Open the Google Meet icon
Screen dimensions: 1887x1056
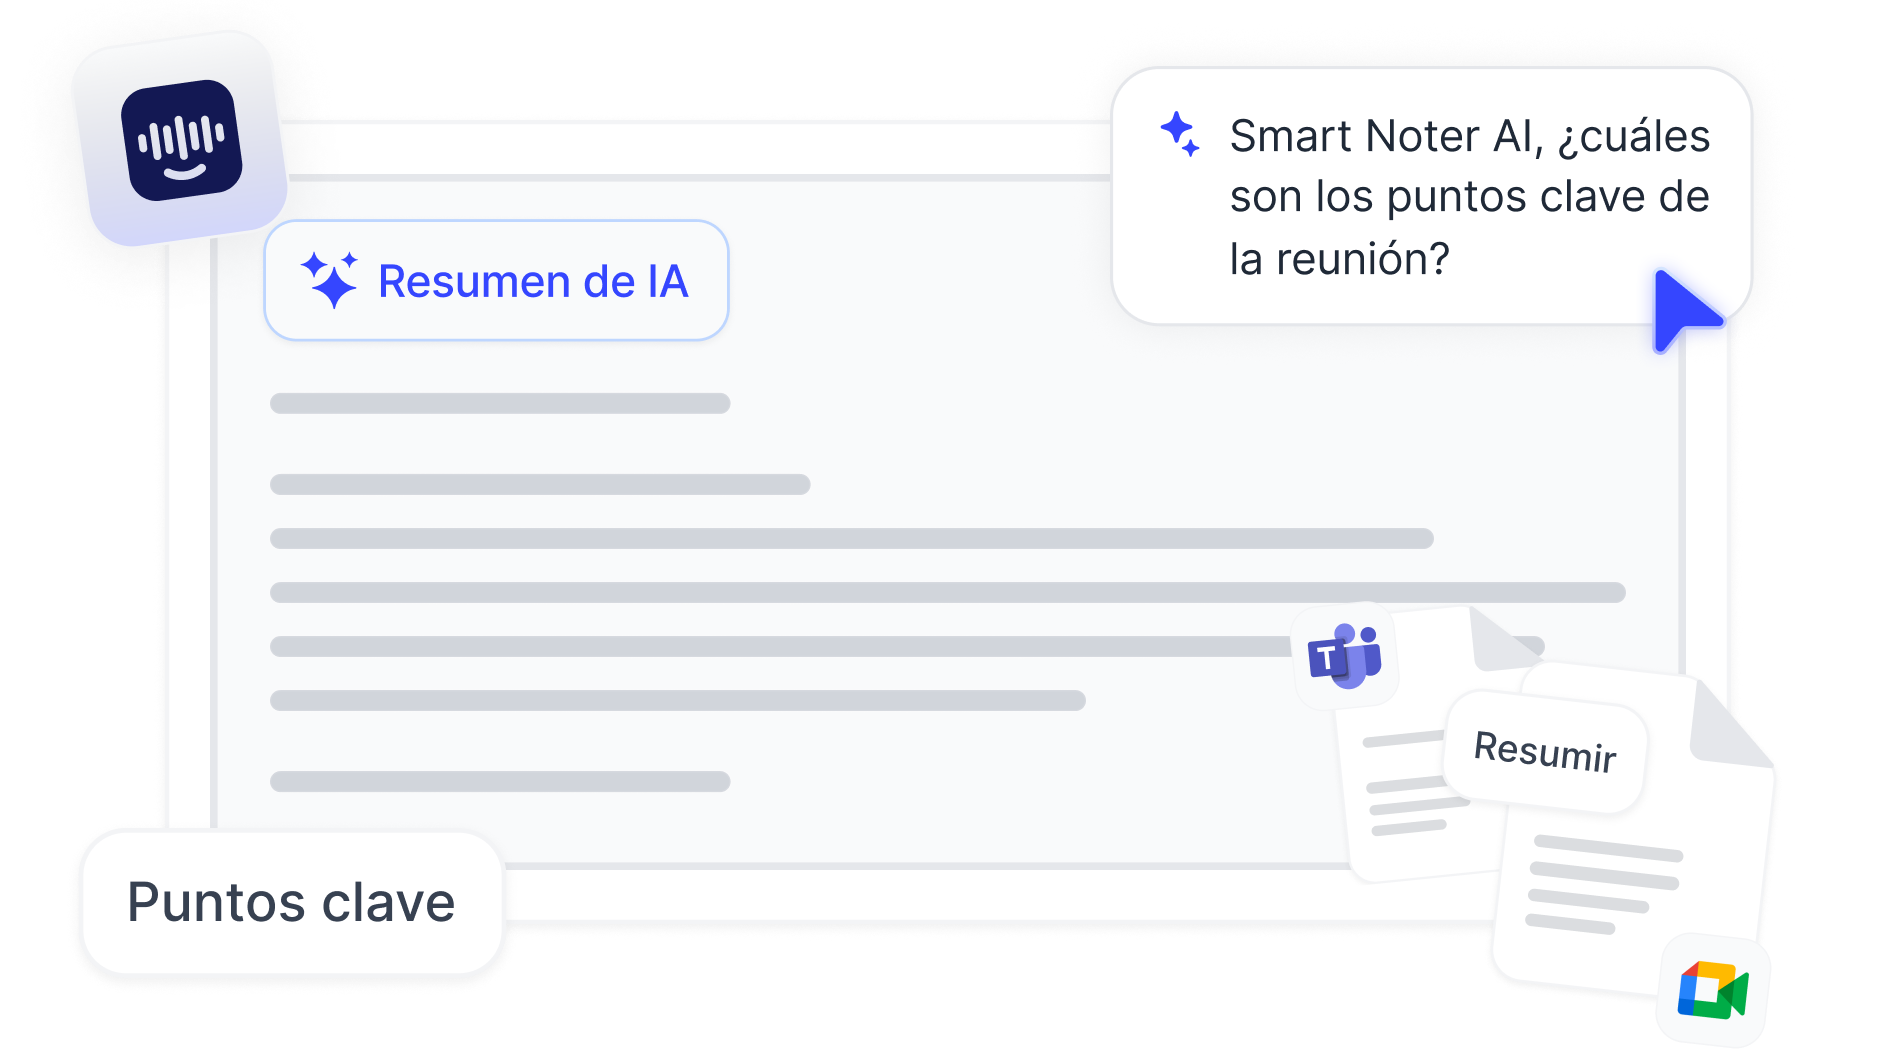(1712, 990)
